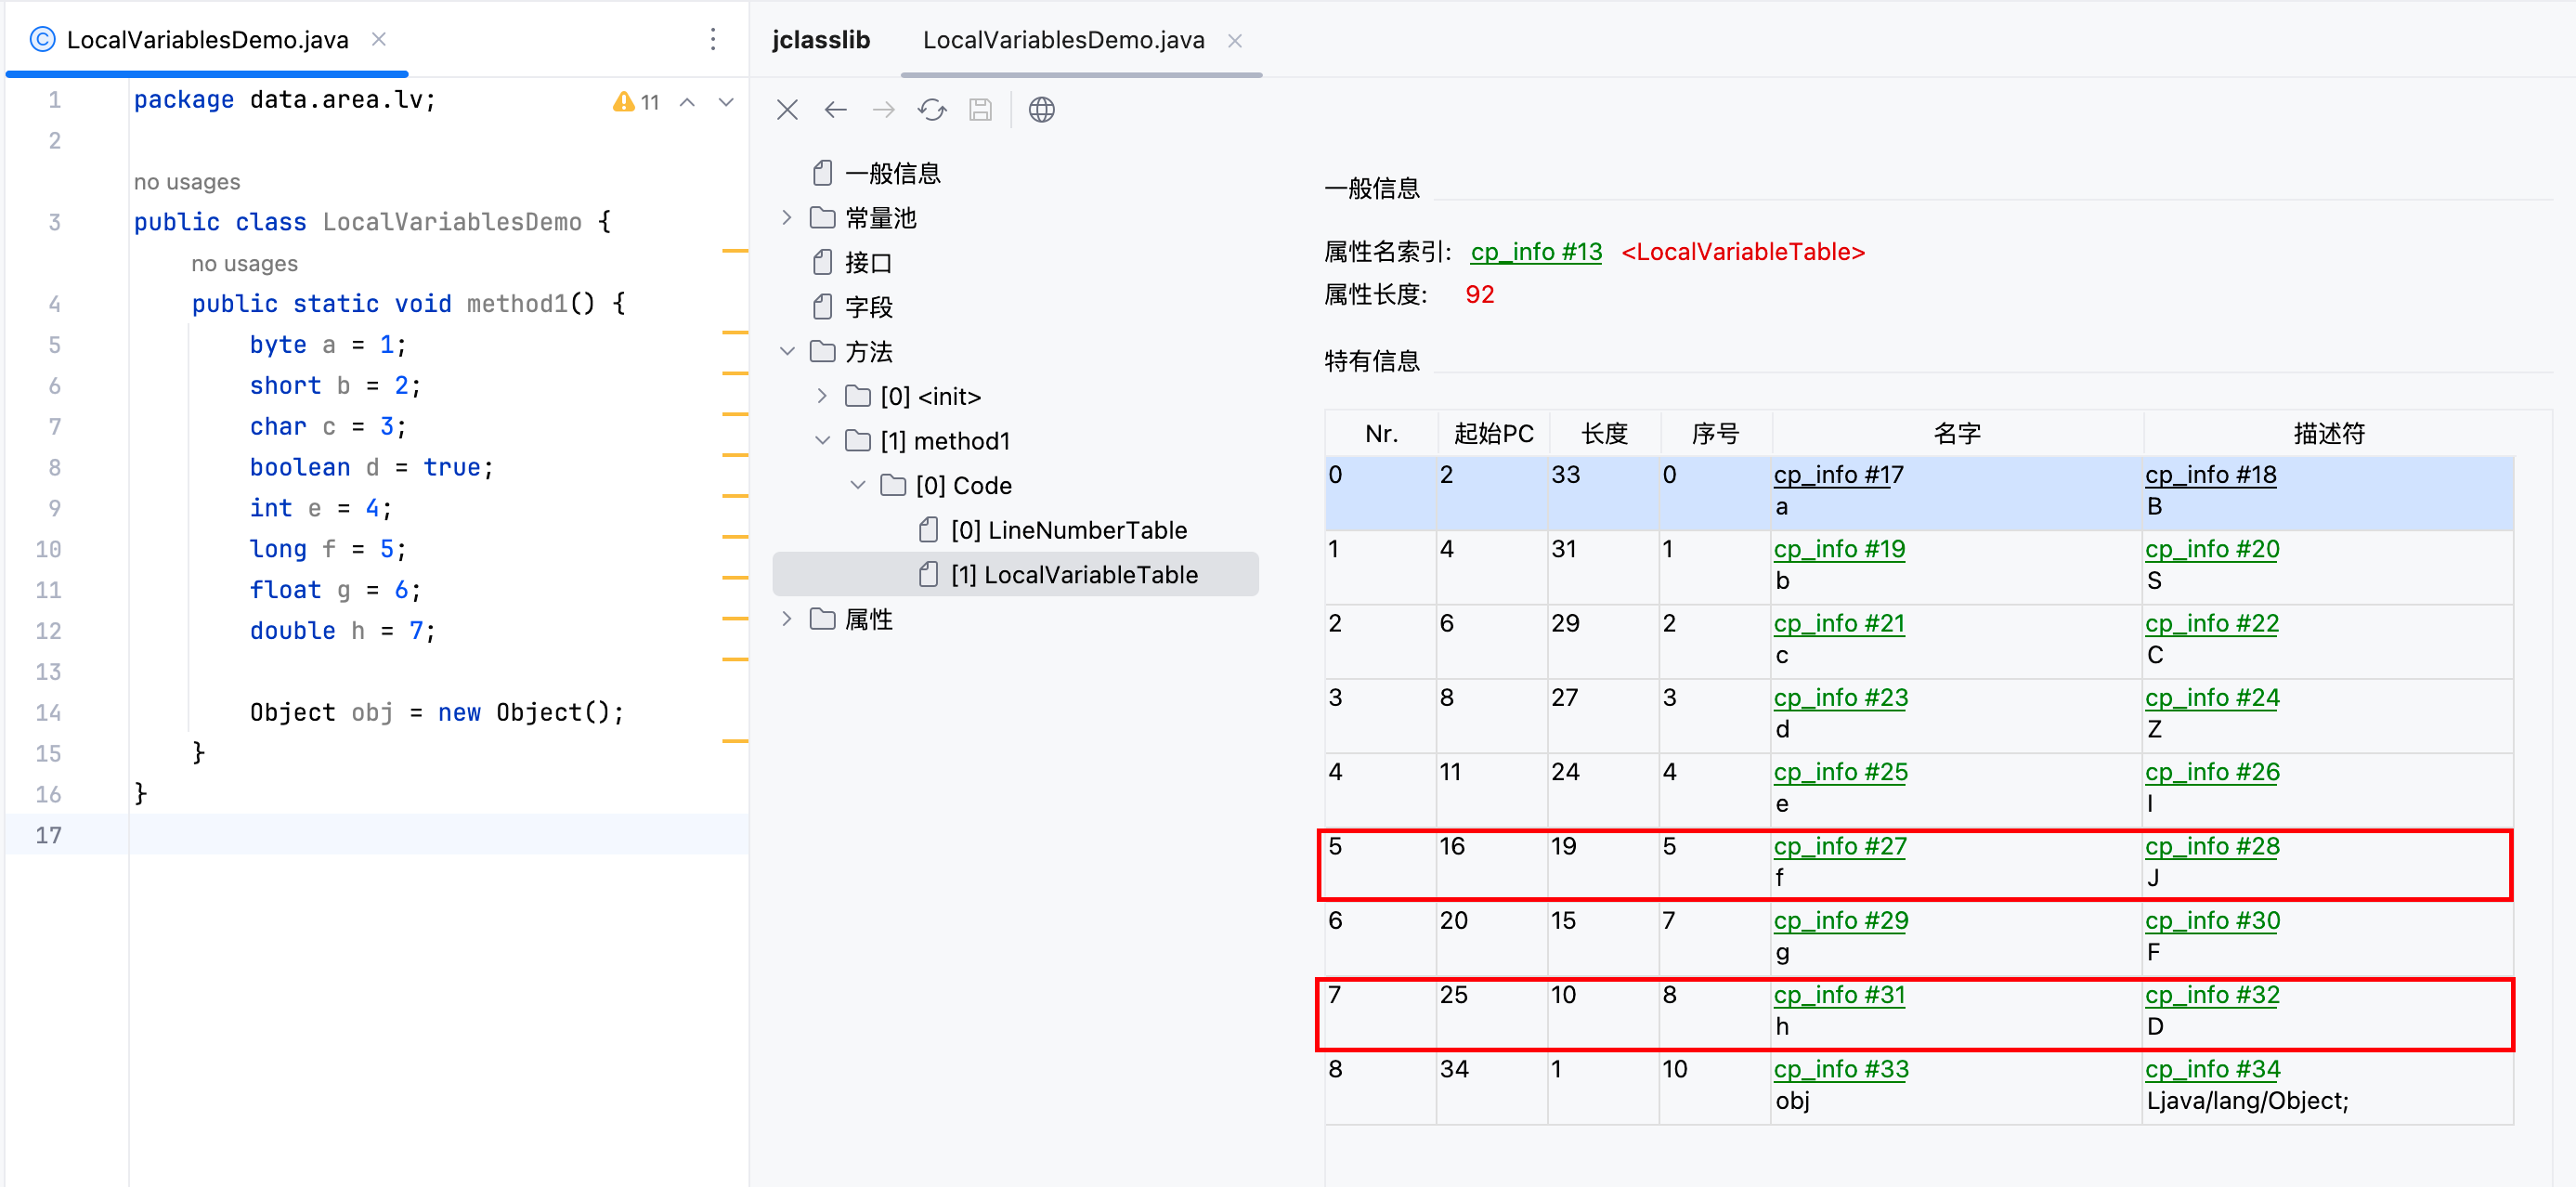Open cp_info #22 descriptor link

2212,623
